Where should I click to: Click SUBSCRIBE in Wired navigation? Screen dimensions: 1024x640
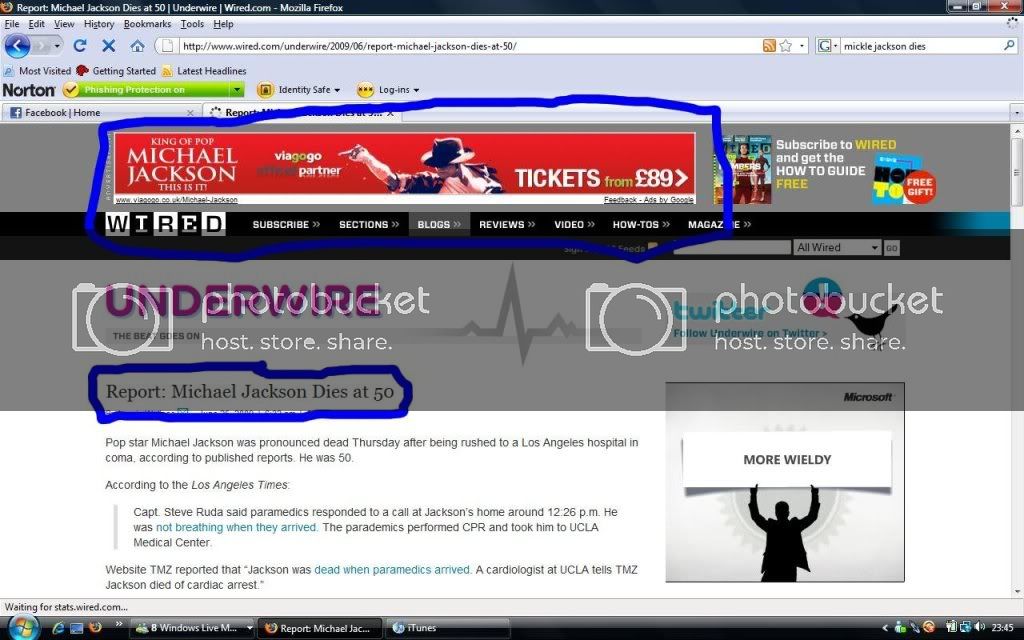[286, 224]
